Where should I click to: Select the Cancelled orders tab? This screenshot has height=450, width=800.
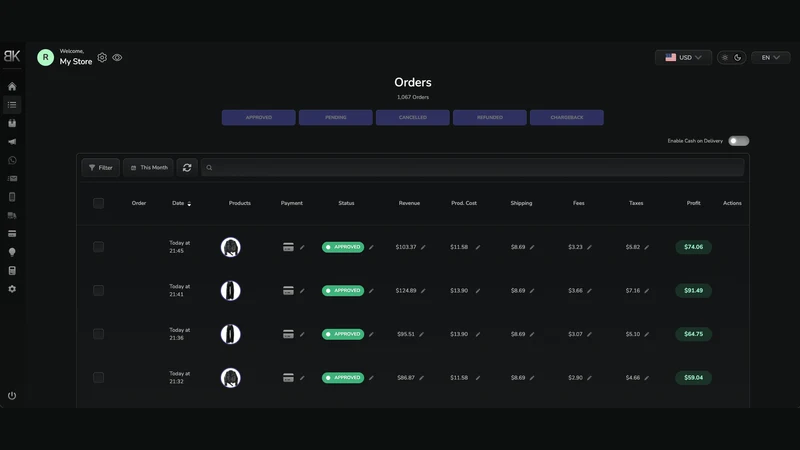tap(413, 117)
